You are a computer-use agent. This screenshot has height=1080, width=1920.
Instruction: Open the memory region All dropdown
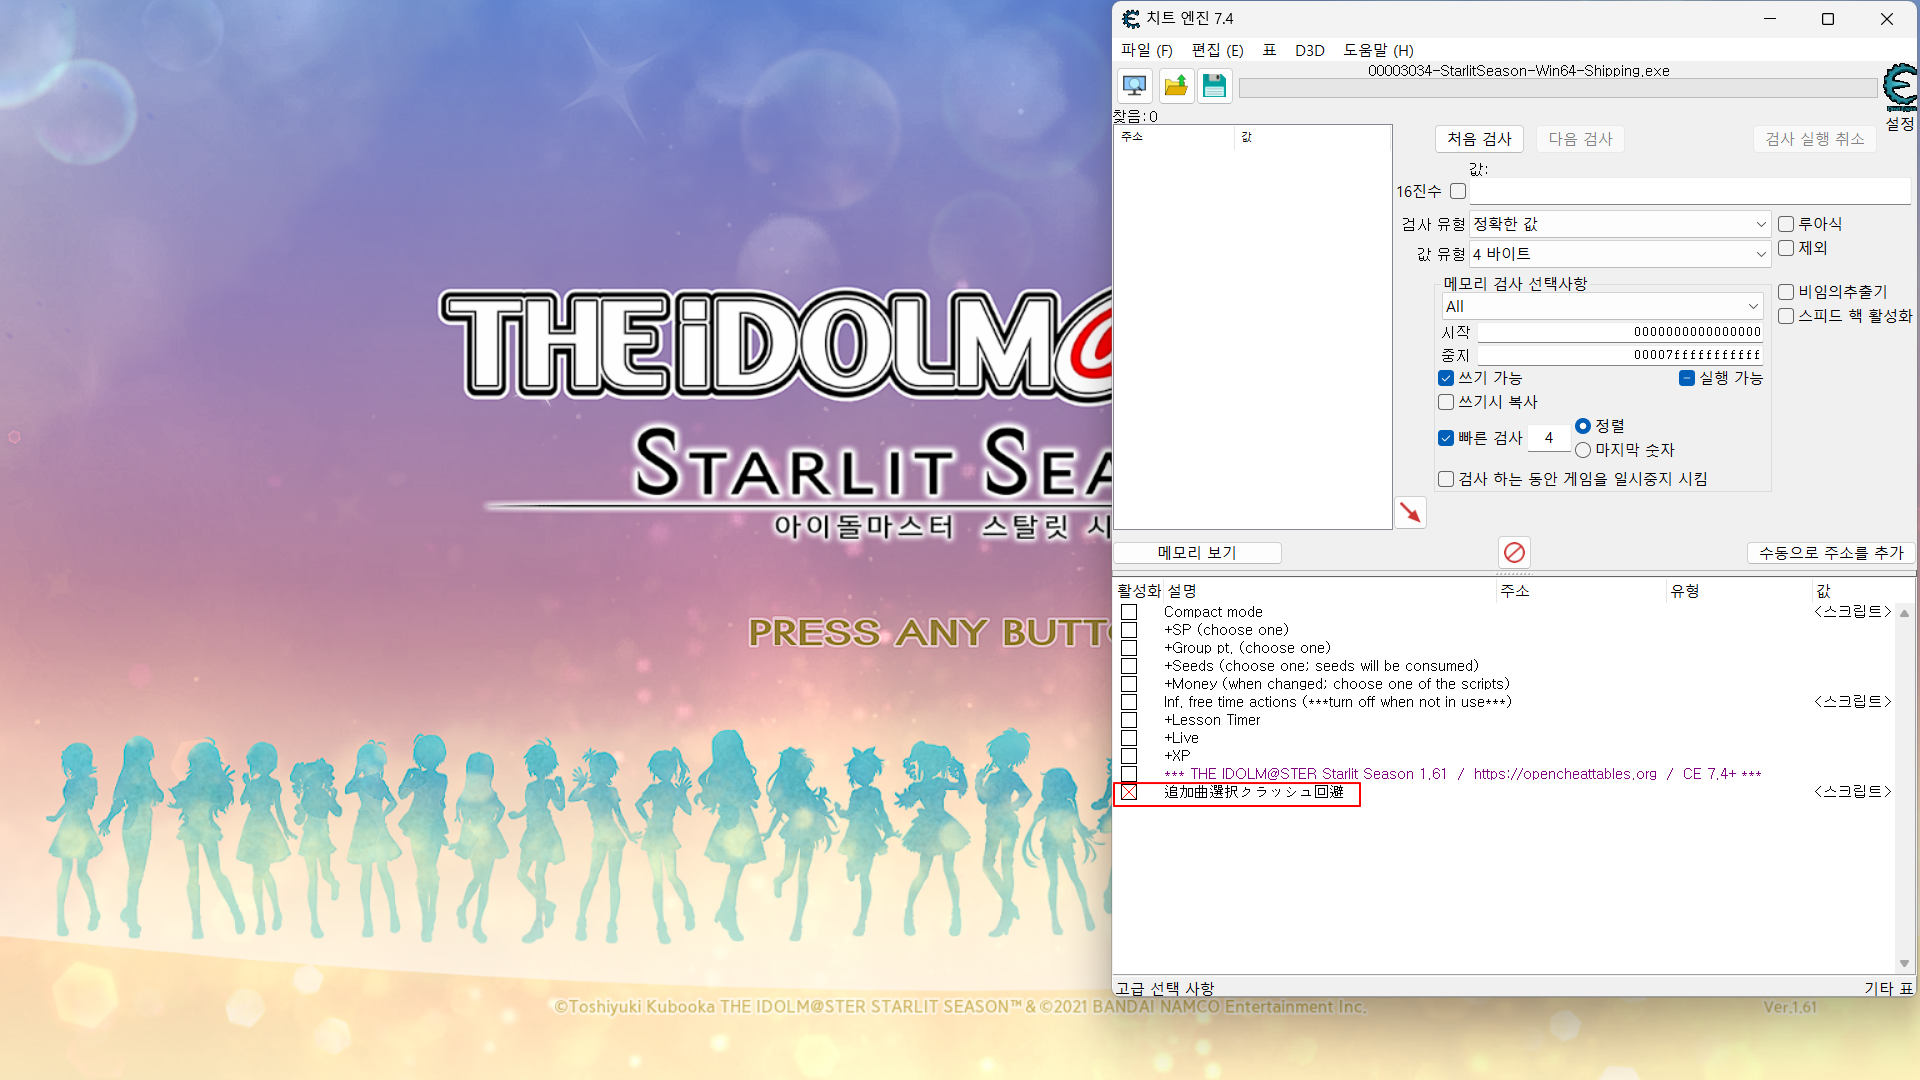click(1602, 306)
